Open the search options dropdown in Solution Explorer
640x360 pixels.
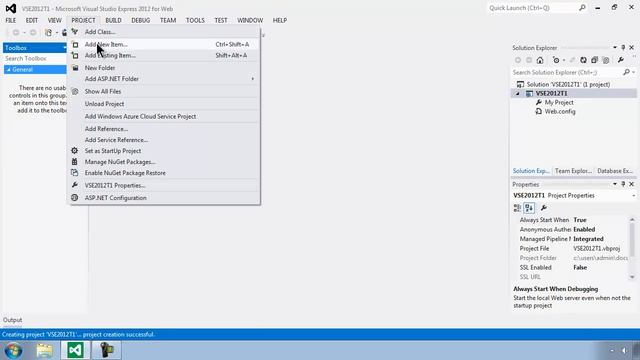click(x=633, y=72)
